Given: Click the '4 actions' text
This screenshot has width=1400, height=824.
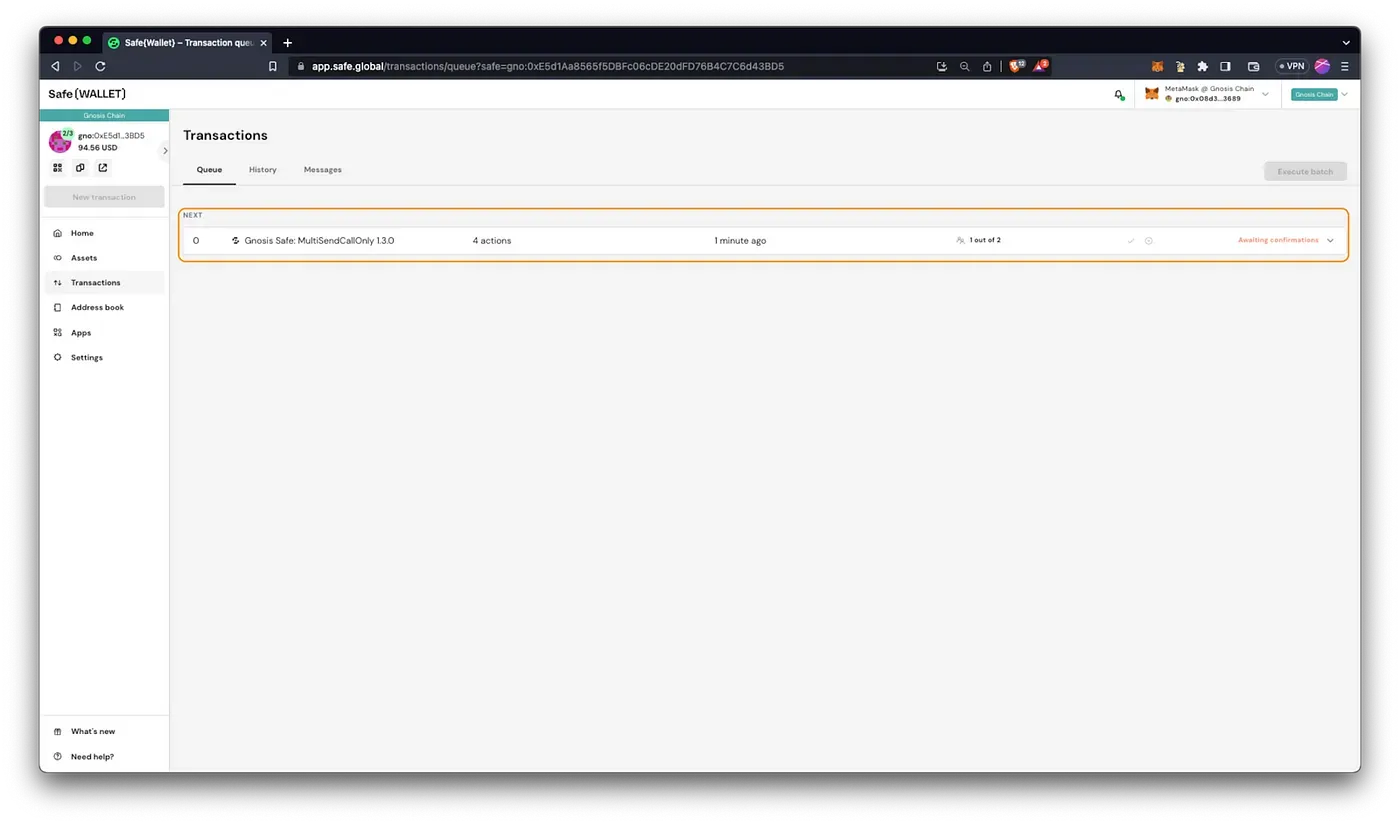Looking at the screenshot, I should click(492, 240).
